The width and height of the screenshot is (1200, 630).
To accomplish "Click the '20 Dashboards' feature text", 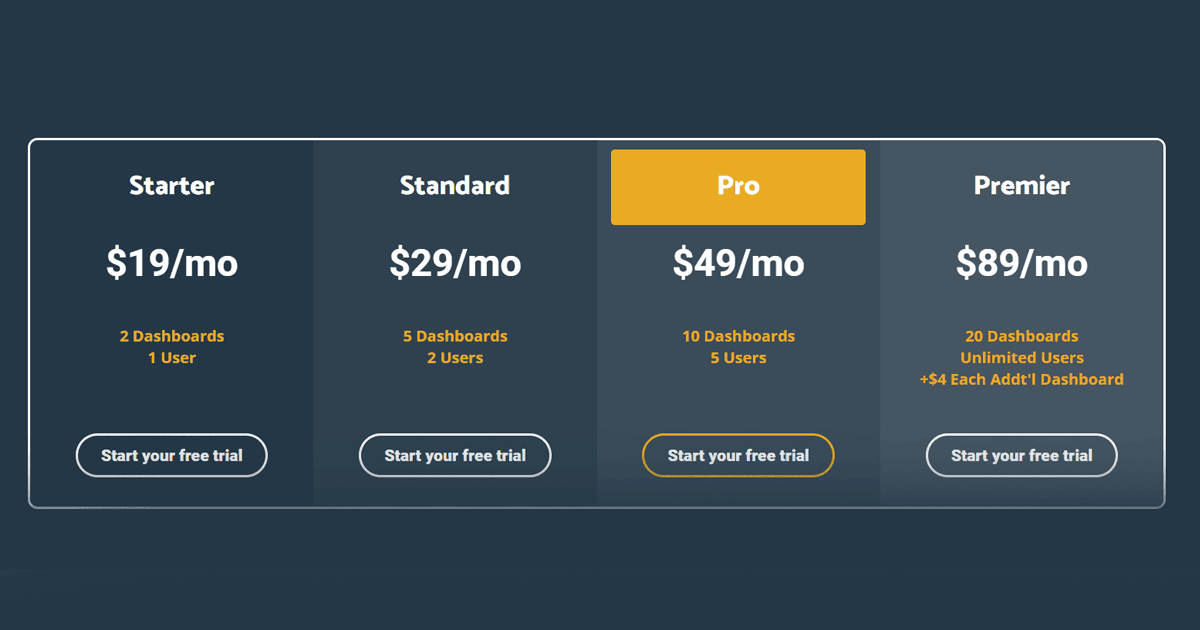I will (1022, 336).
